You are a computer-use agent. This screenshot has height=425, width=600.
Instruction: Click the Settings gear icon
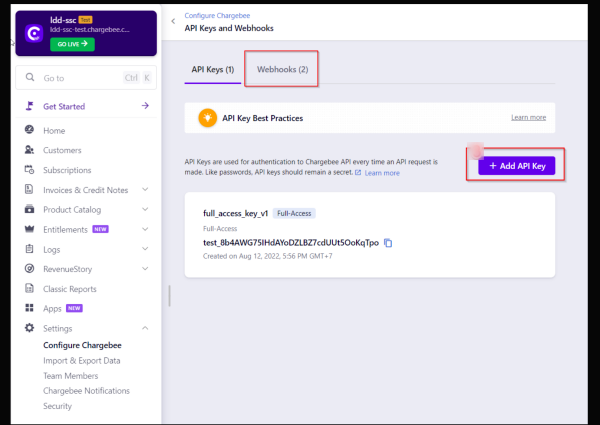coord(29,328)
